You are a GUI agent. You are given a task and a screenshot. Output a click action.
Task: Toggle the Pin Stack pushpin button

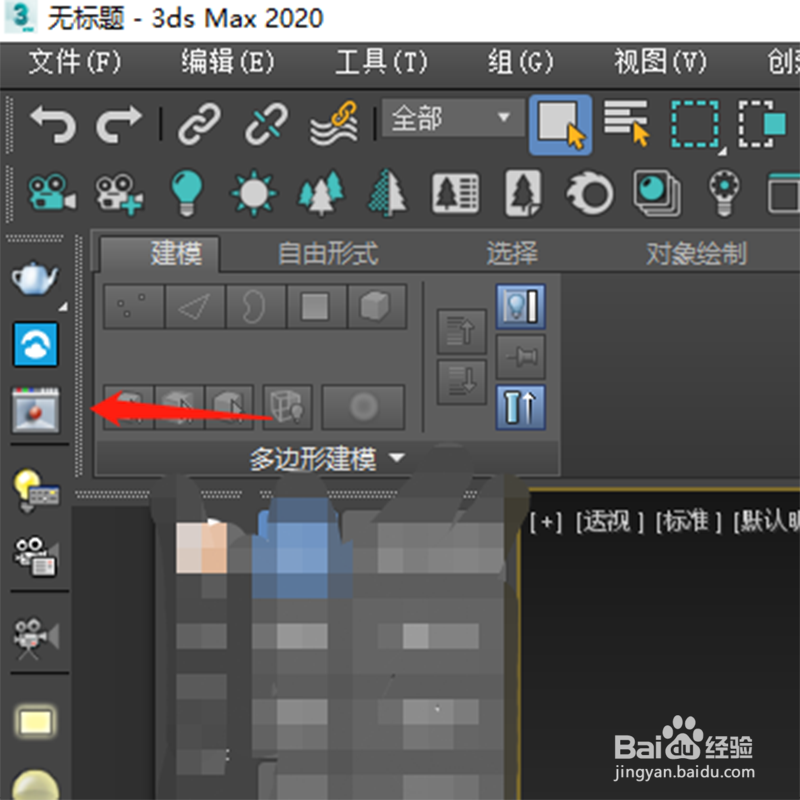point(520,357)
